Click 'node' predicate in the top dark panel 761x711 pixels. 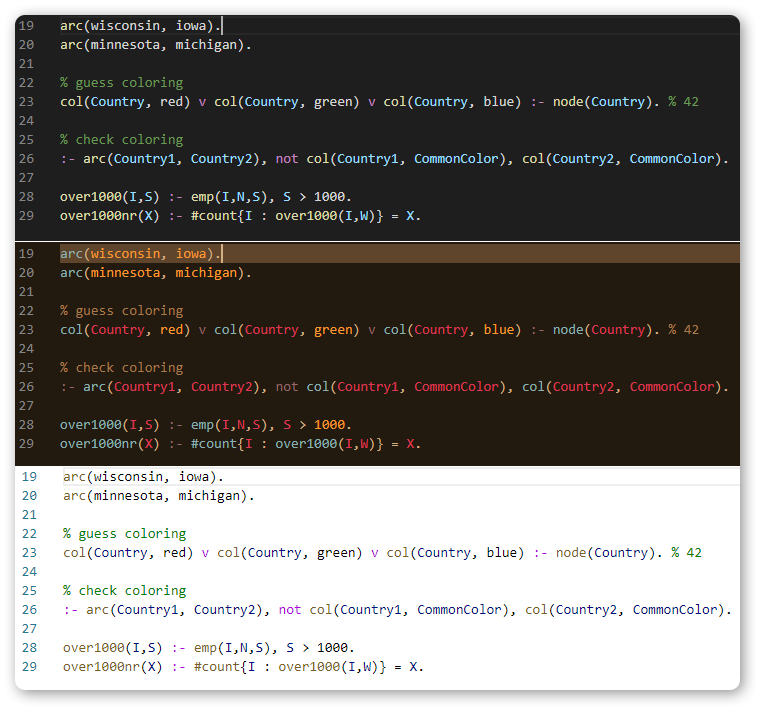pyautogui.click(x=568, y=102)
